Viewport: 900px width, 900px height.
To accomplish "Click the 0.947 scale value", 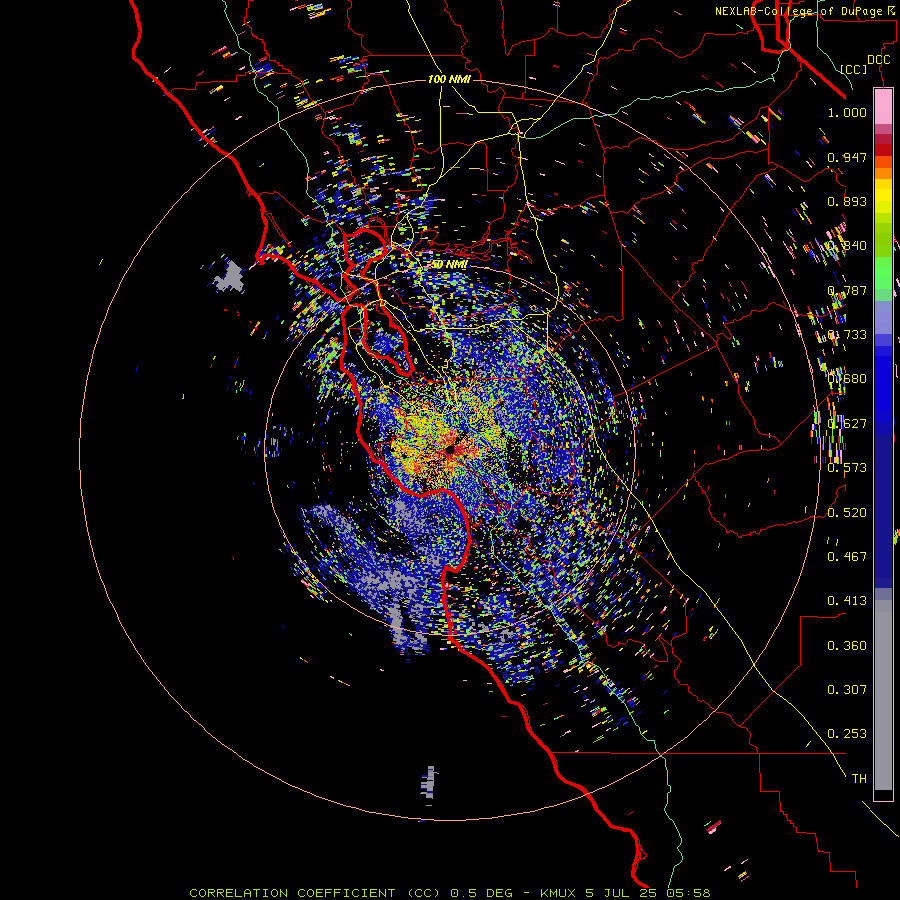I will coord(847,157).
